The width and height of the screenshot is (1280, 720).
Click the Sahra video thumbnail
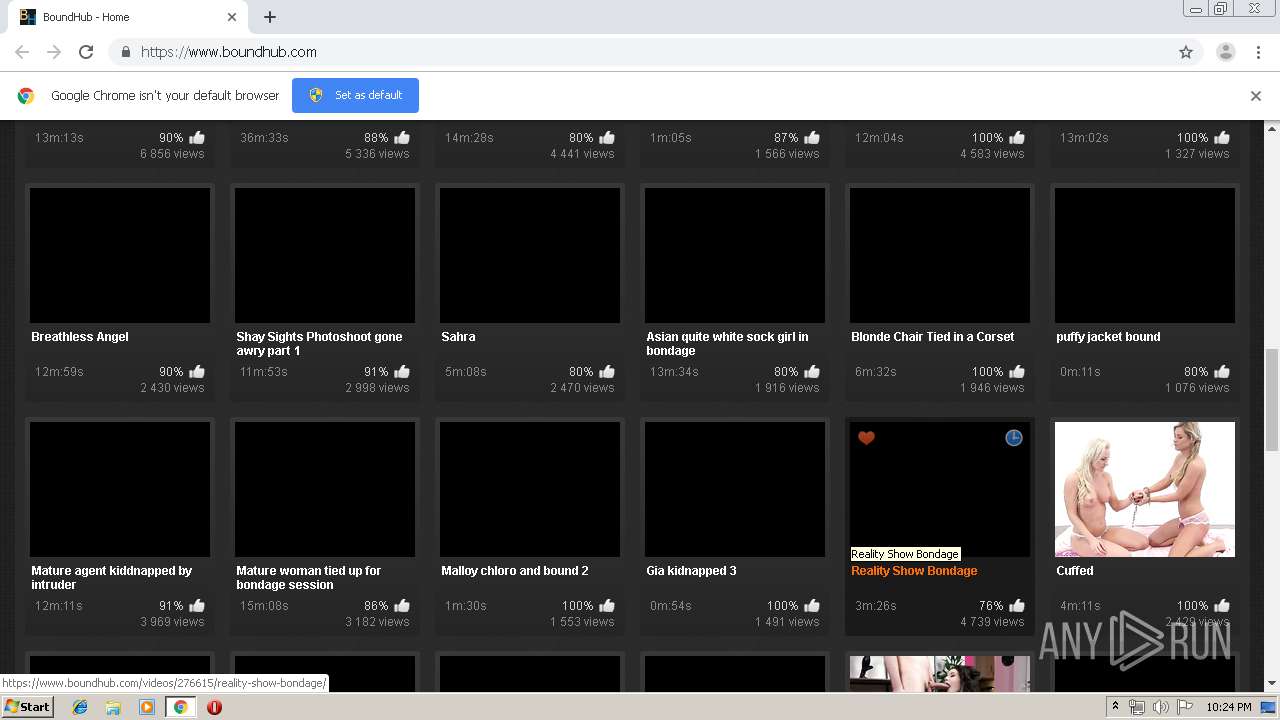tap(530, 255)
